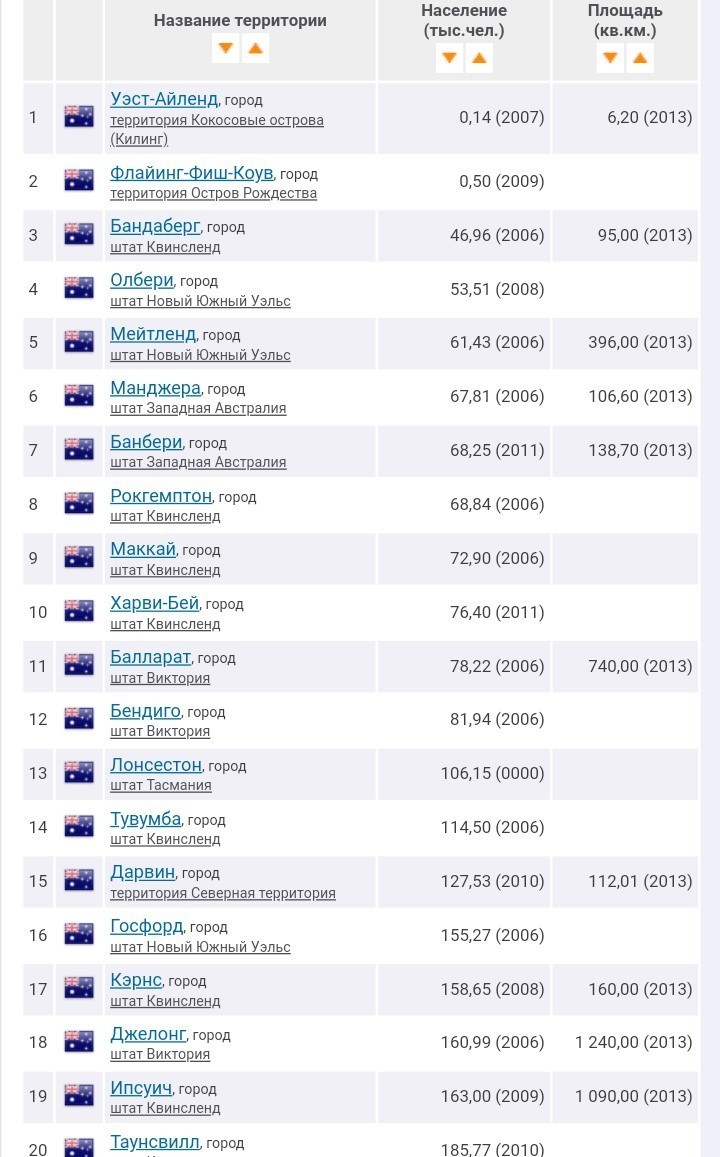Click the flag icon in the Дарвин row
720x1157 pixels.
coord(79,881)
